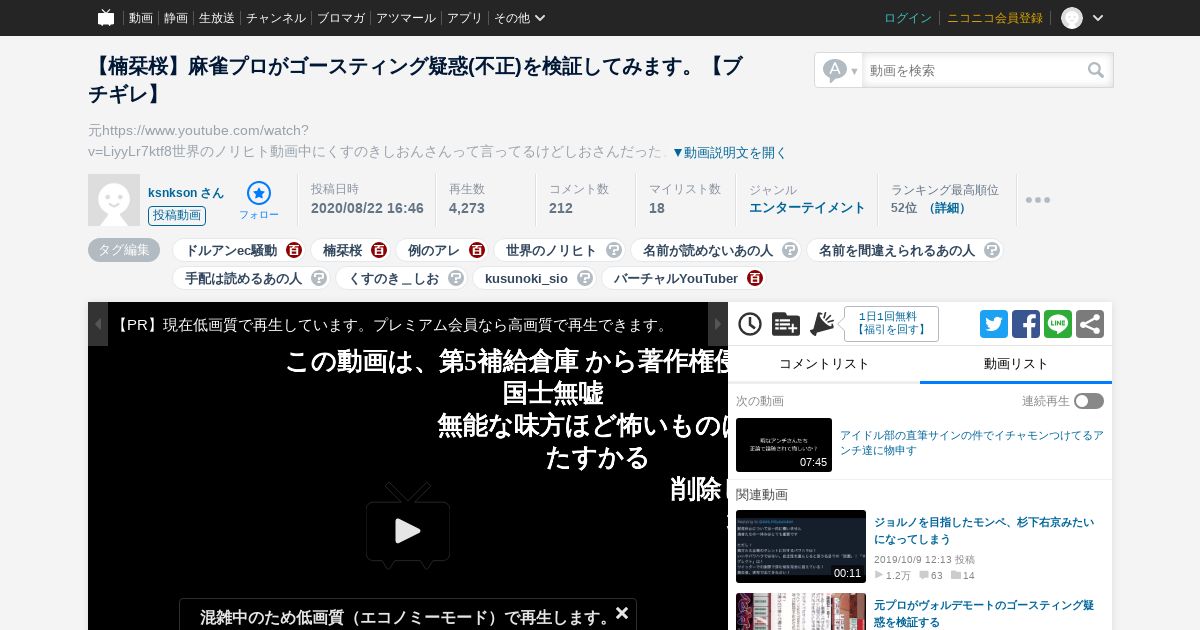This screenshot has height=630, width=1200.
Task: Open the 静画 menu item
Action: pos(176,18)
